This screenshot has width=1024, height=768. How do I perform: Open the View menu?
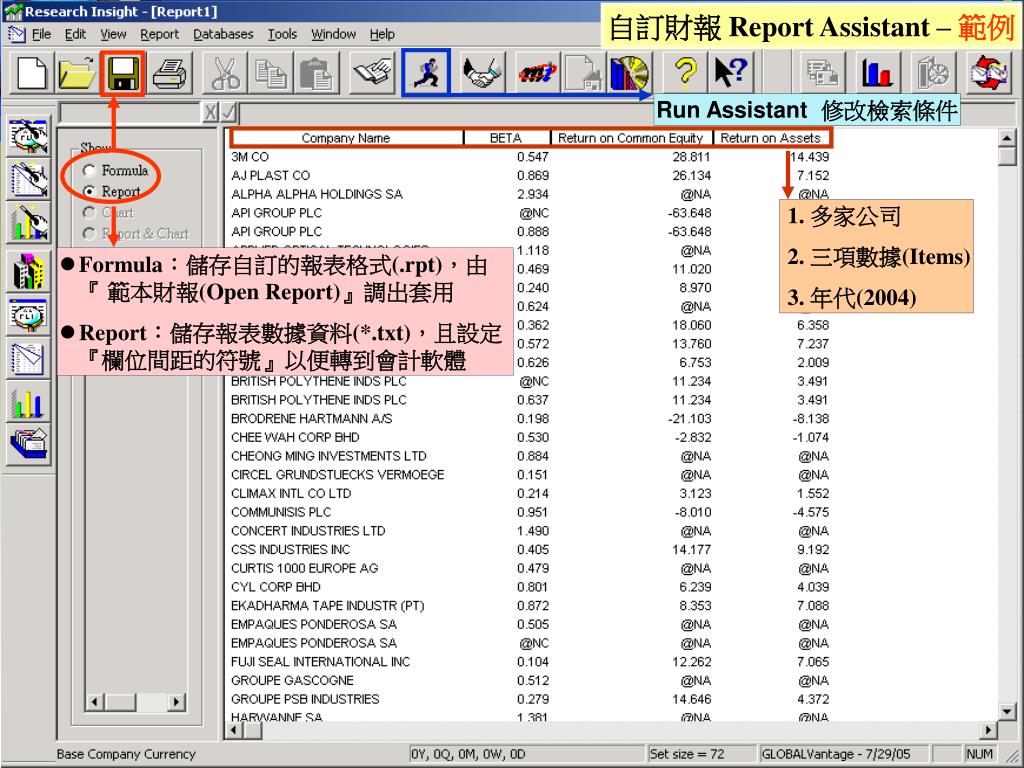(113, 34)
